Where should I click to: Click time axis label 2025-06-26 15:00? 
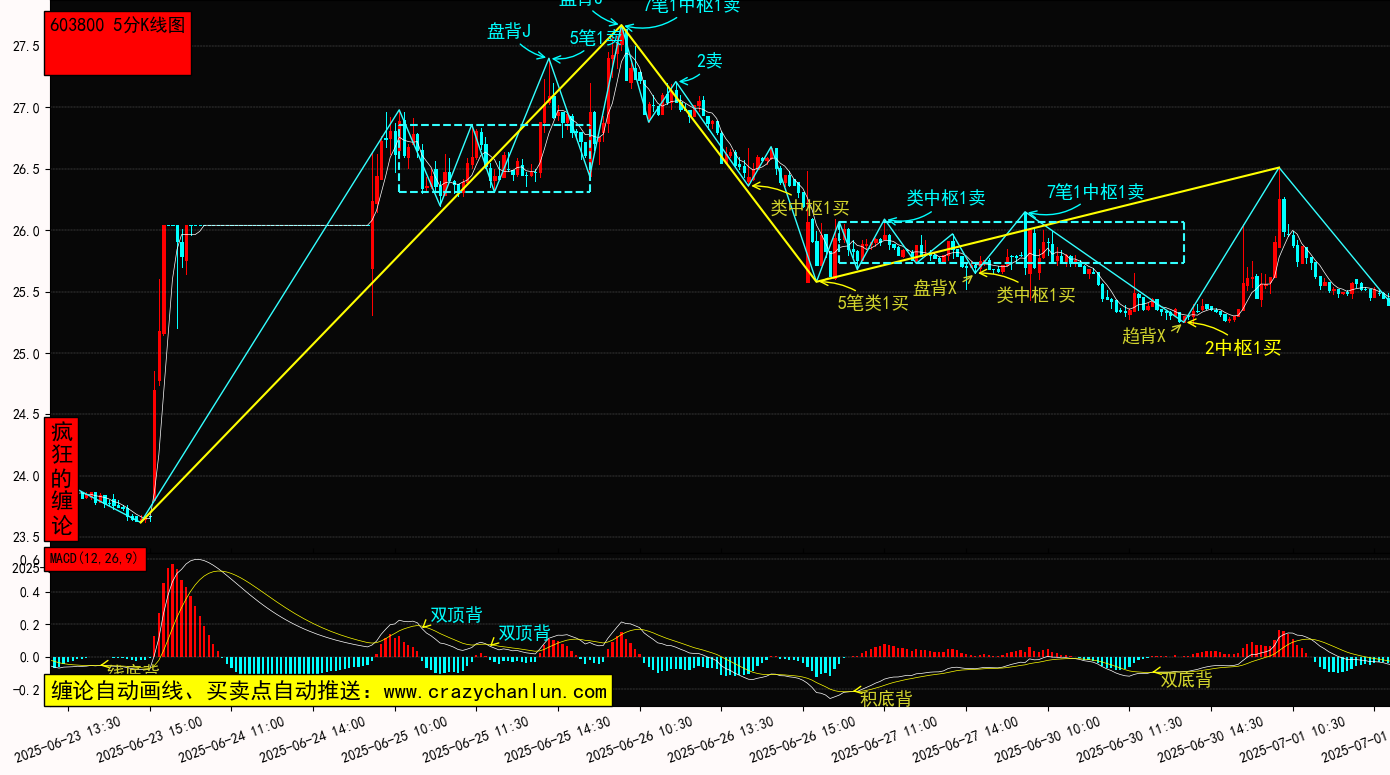pyautogui.click(x=804, y=738)
